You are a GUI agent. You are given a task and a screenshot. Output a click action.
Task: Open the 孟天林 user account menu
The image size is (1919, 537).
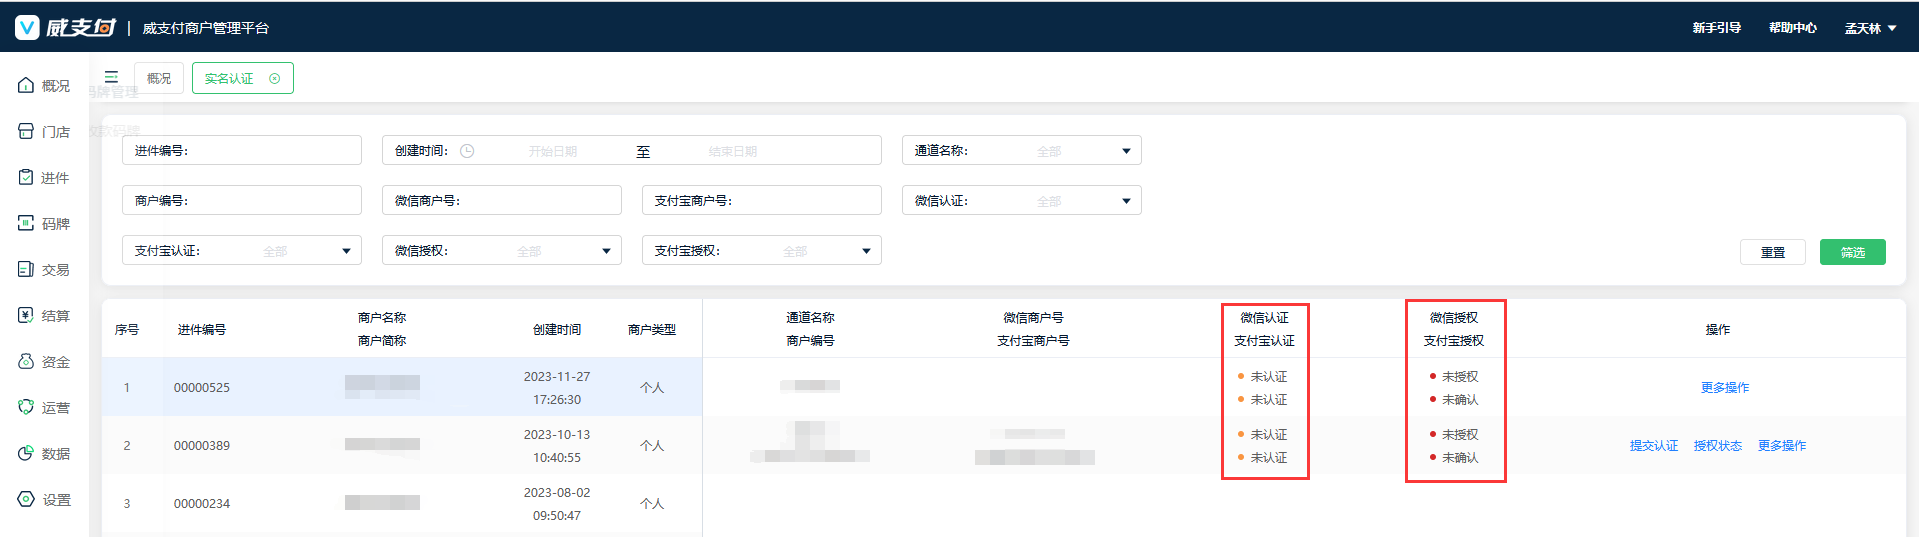pyautogui.click(x=1870, y=28)
